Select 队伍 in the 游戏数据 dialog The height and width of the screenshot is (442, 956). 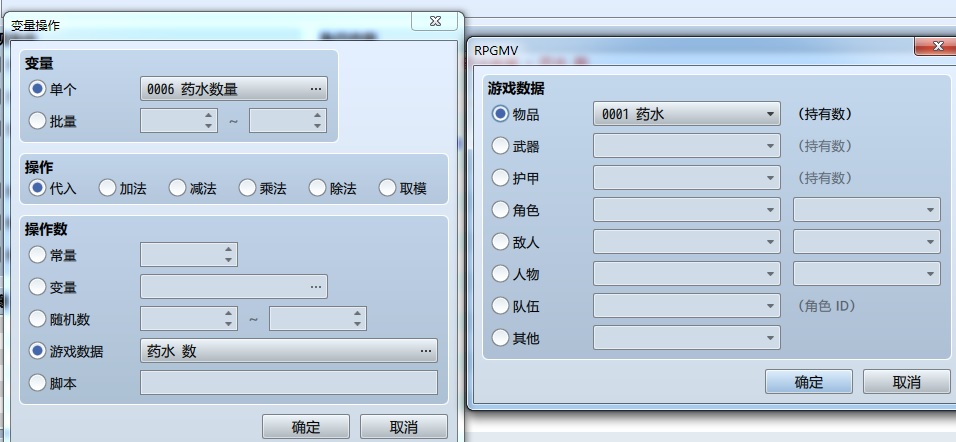(500, 305)
